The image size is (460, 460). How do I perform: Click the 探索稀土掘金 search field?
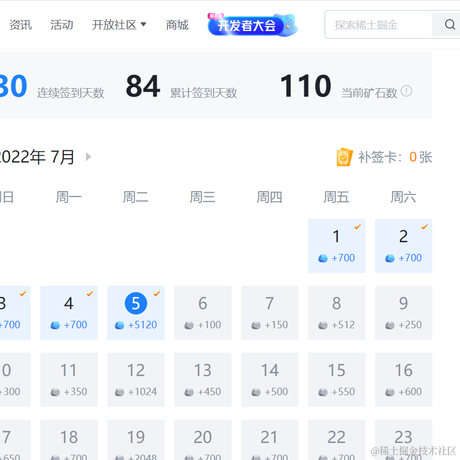(378, 25)
